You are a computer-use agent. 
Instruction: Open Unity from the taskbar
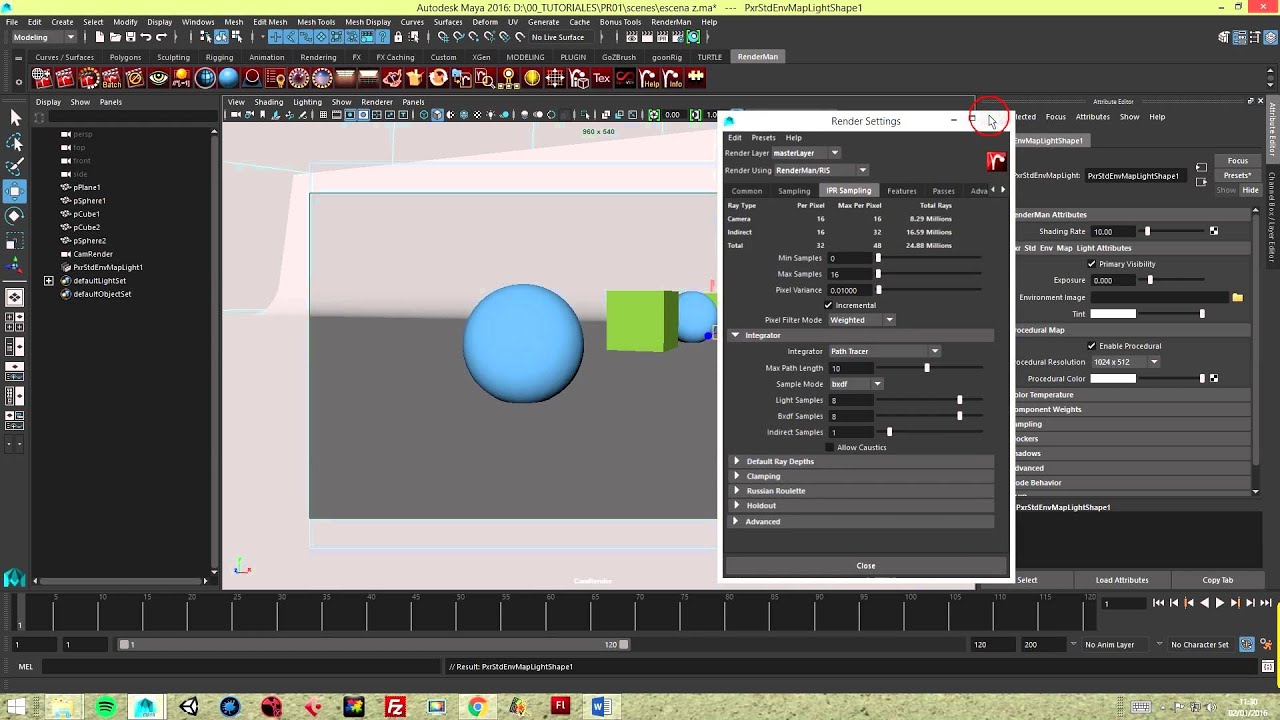pos(188,707)
